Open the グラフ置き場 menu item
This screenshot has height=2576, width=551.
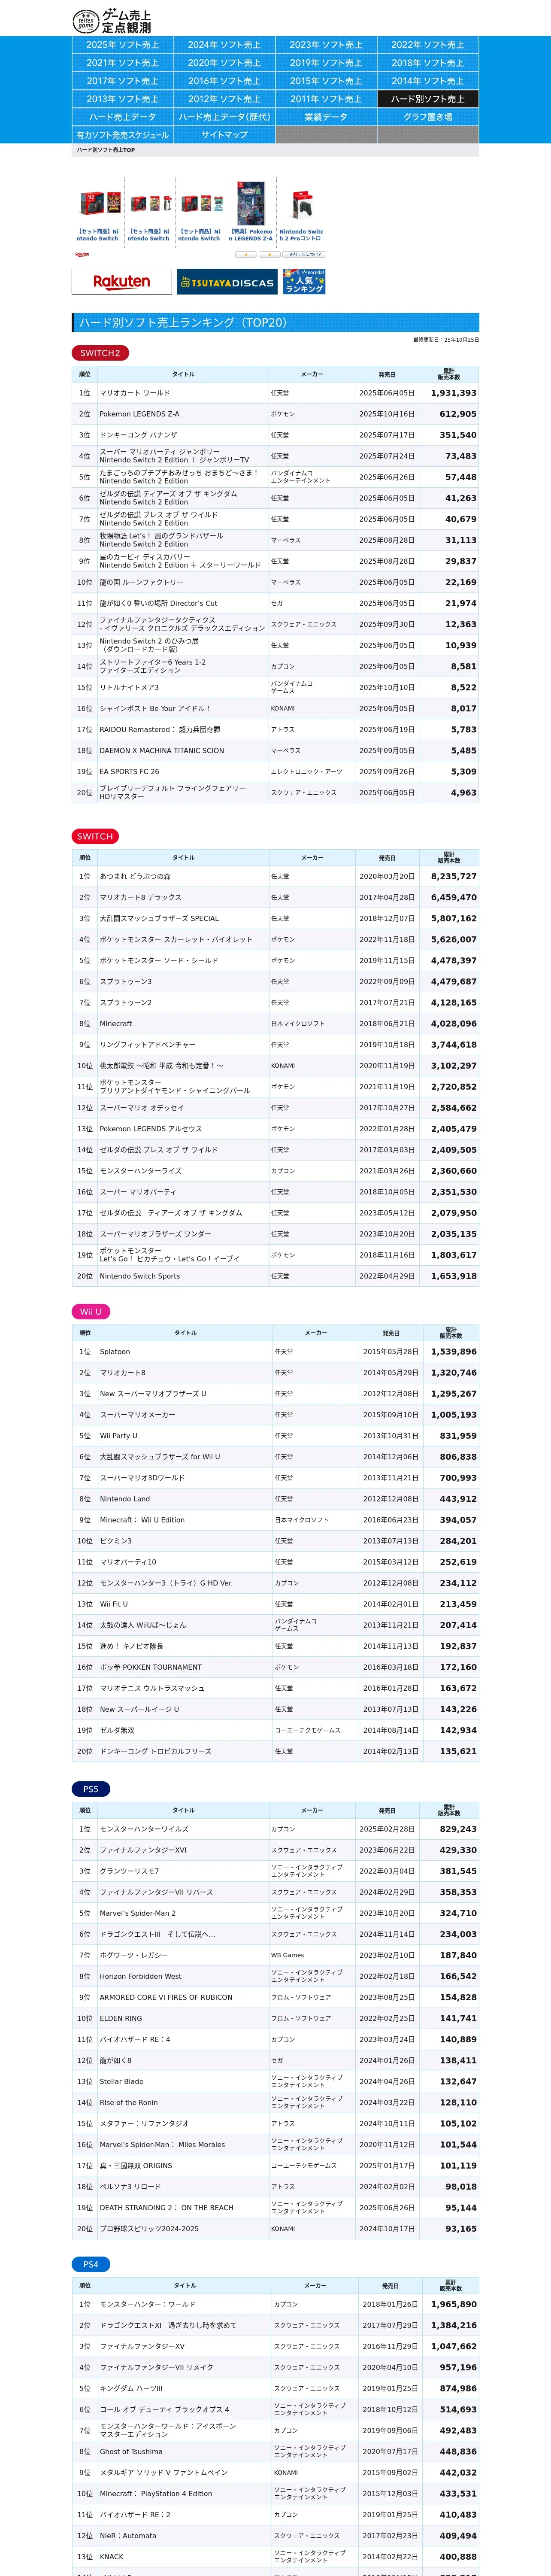(427, 117)
